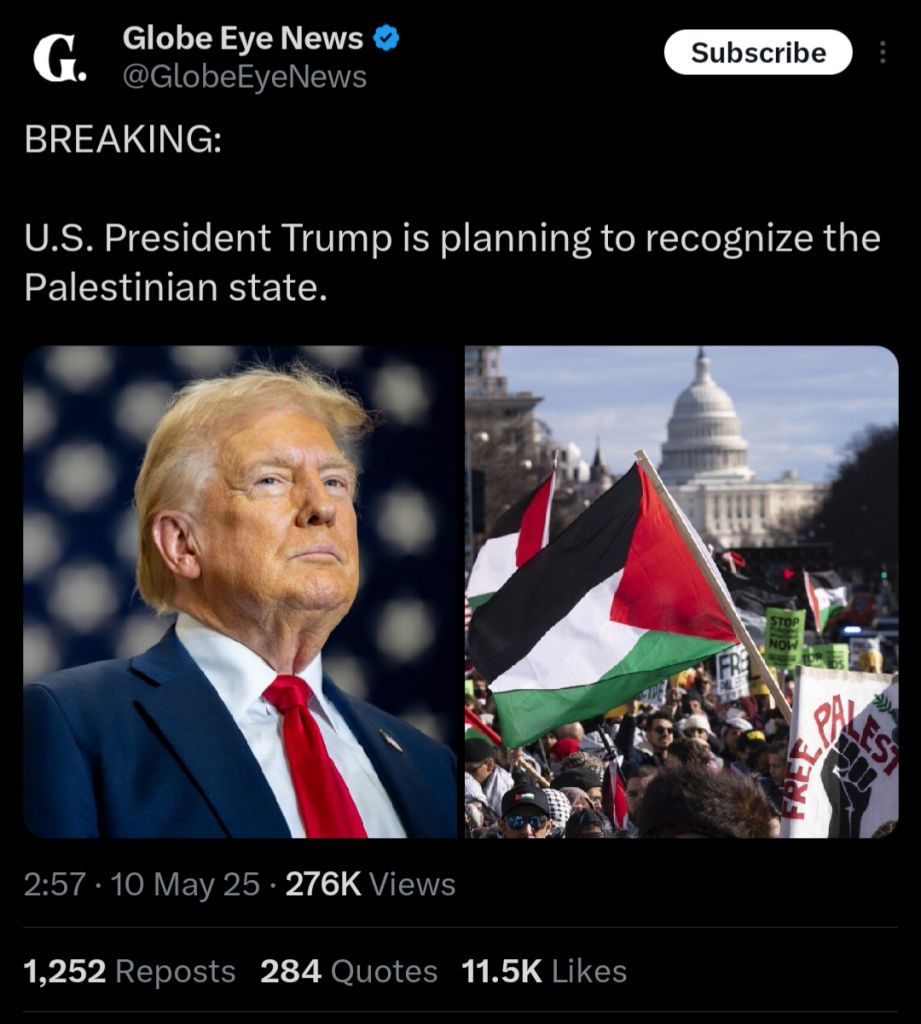Click the red tie in the left photo
Screen dimensions: 921x1024
(x=314, y=755)
